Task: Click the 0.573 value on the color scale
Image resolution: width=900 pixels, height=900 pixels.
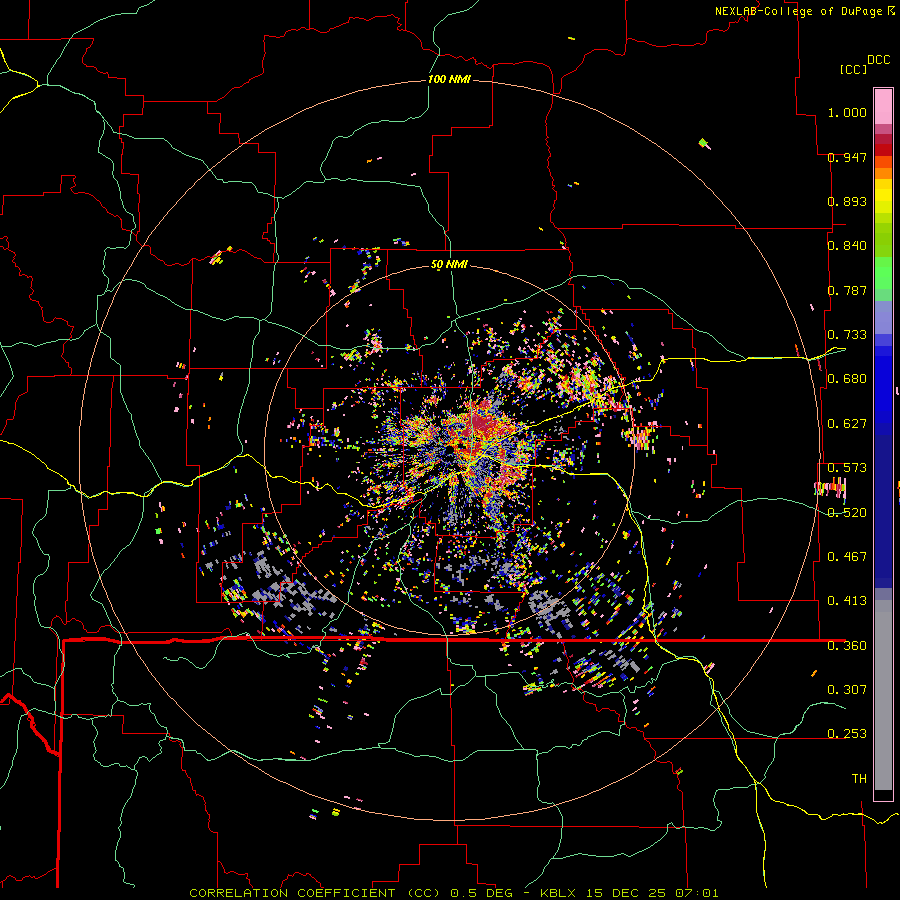Action: [x=847, y=468]
